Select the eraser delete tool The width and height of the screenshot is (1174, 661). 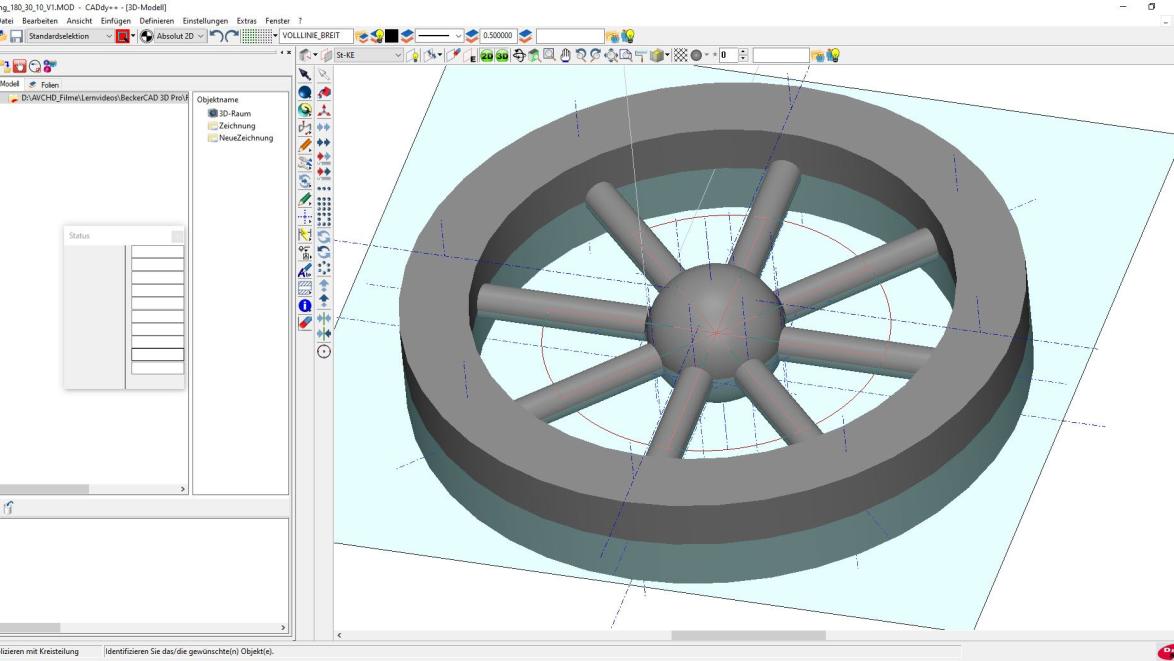coord(306,322)
